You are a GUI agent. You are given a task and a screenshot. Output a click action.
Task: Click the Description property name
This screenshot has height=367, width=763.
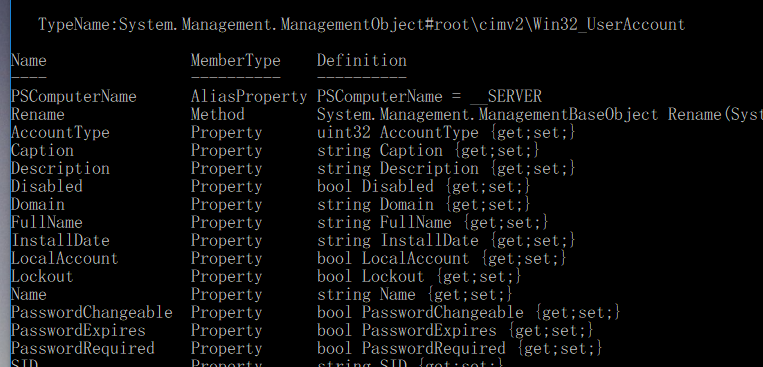[x=60, y=168]
